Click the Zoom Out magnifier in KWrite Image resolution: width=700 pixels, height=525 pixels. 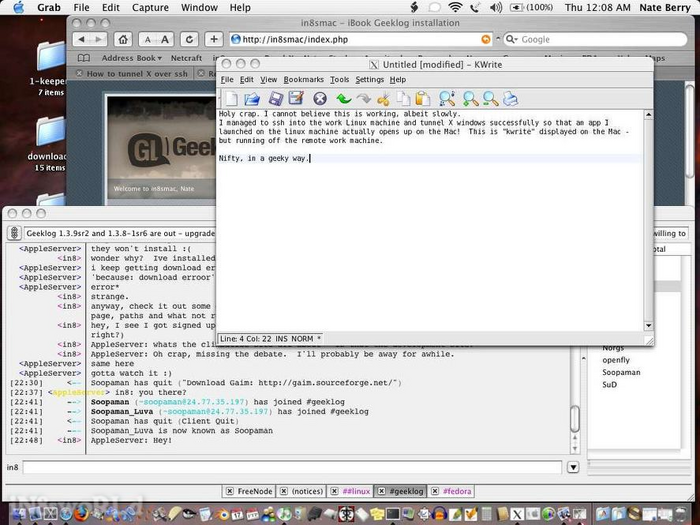pos(490,99)
